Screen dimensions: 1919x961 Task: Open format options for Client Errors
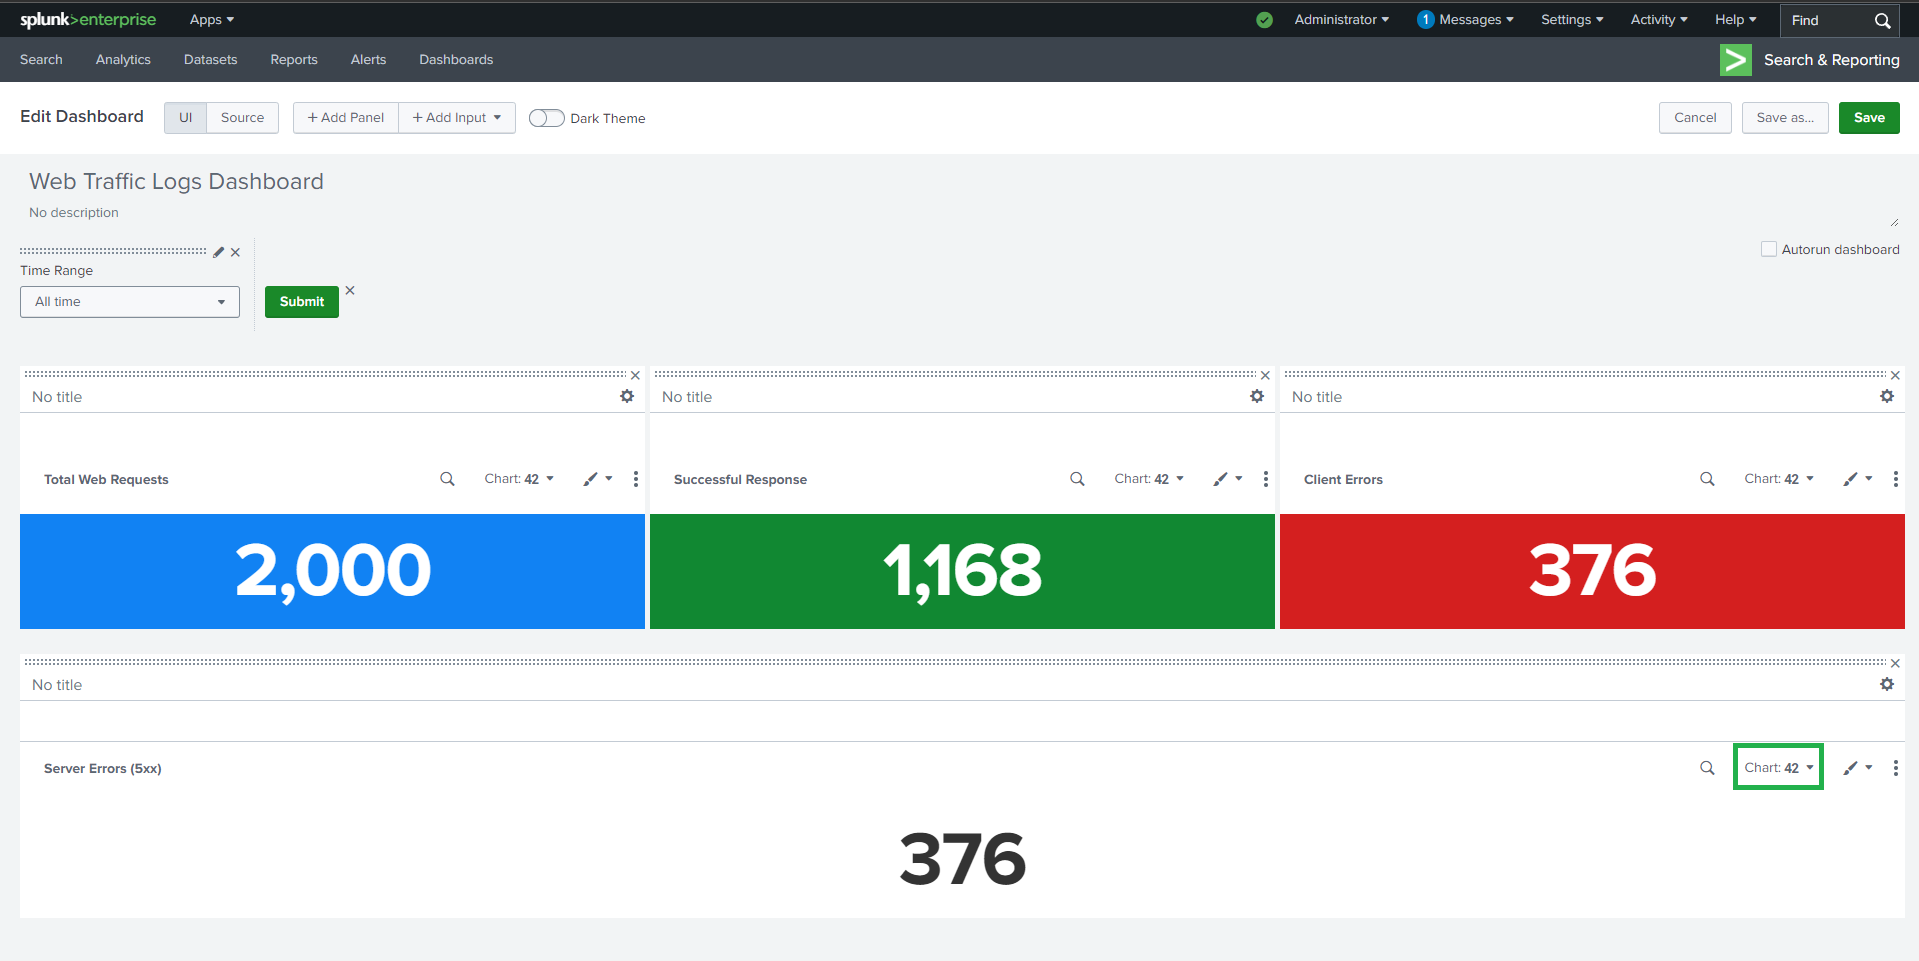(1858, 479)
